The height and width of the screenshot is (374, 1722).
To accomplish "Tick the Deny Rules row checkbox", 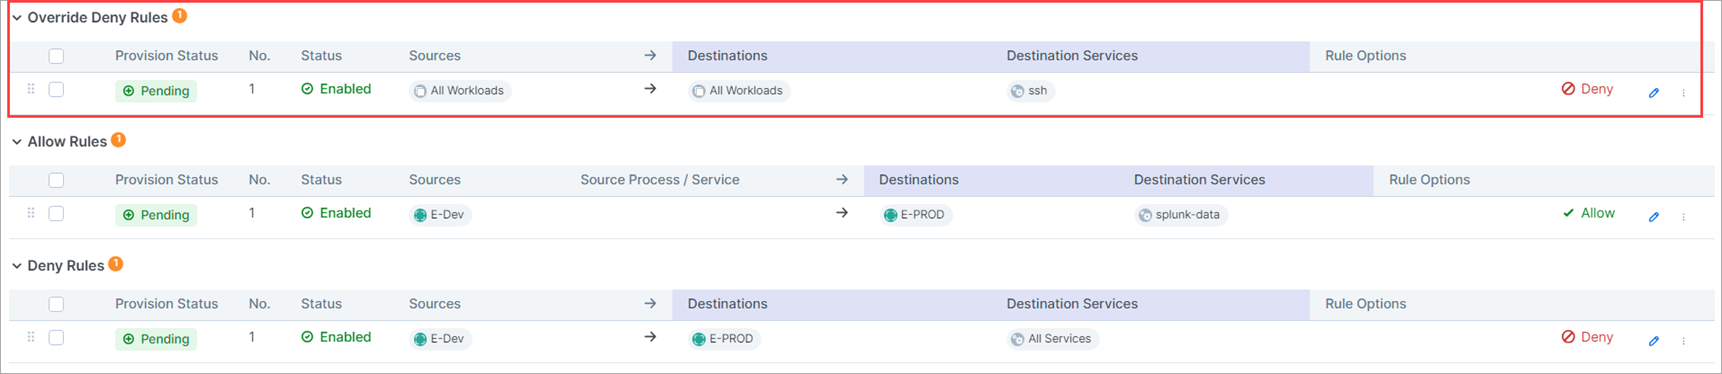I will tap(56, 337).
